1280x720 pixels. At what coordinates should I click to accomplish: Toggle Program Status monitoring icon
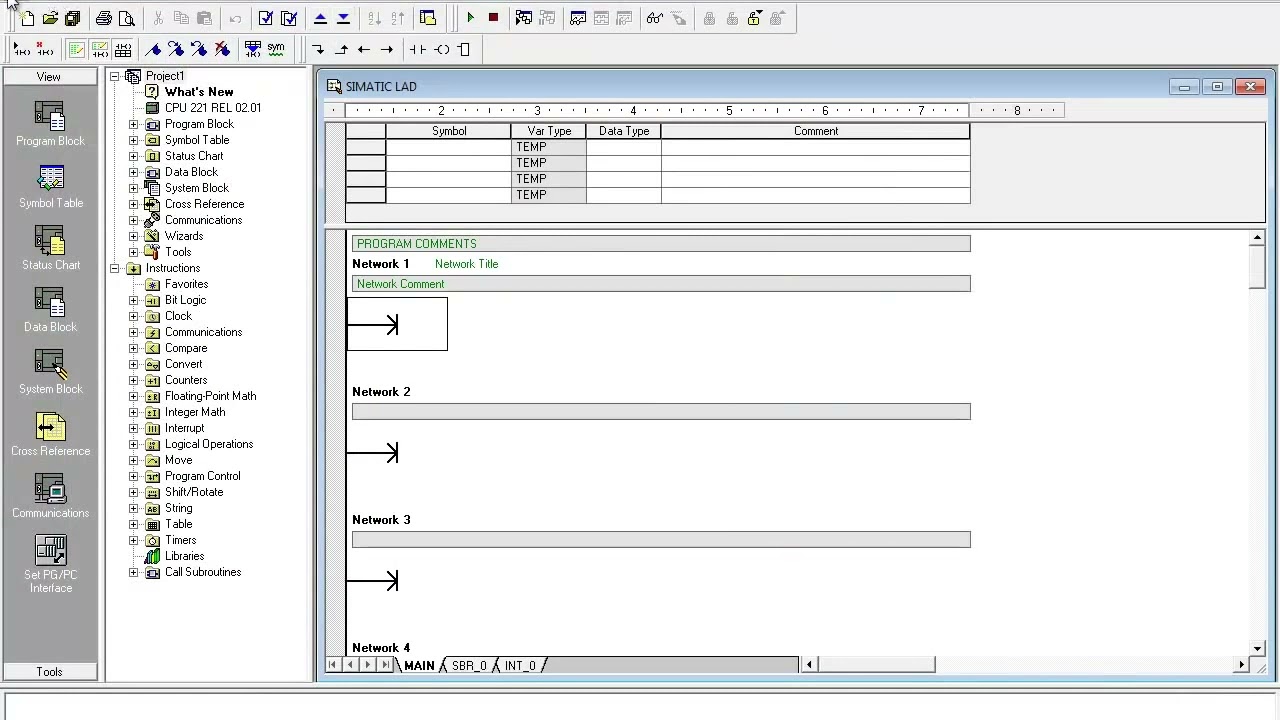(524, 18)
